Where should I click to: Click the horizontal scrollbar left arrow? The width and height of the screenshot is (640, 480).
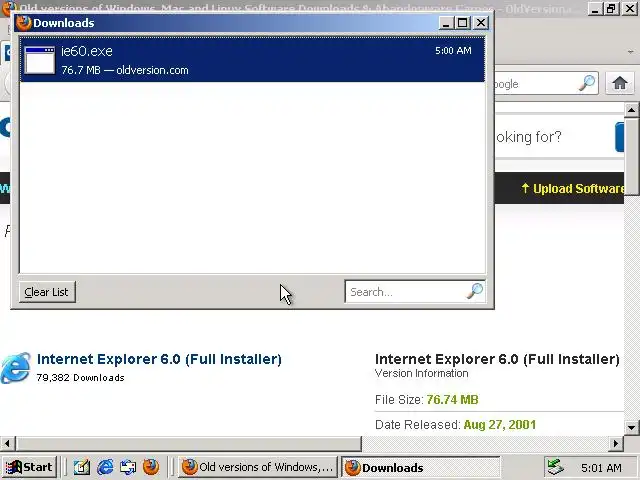[7, 443]
